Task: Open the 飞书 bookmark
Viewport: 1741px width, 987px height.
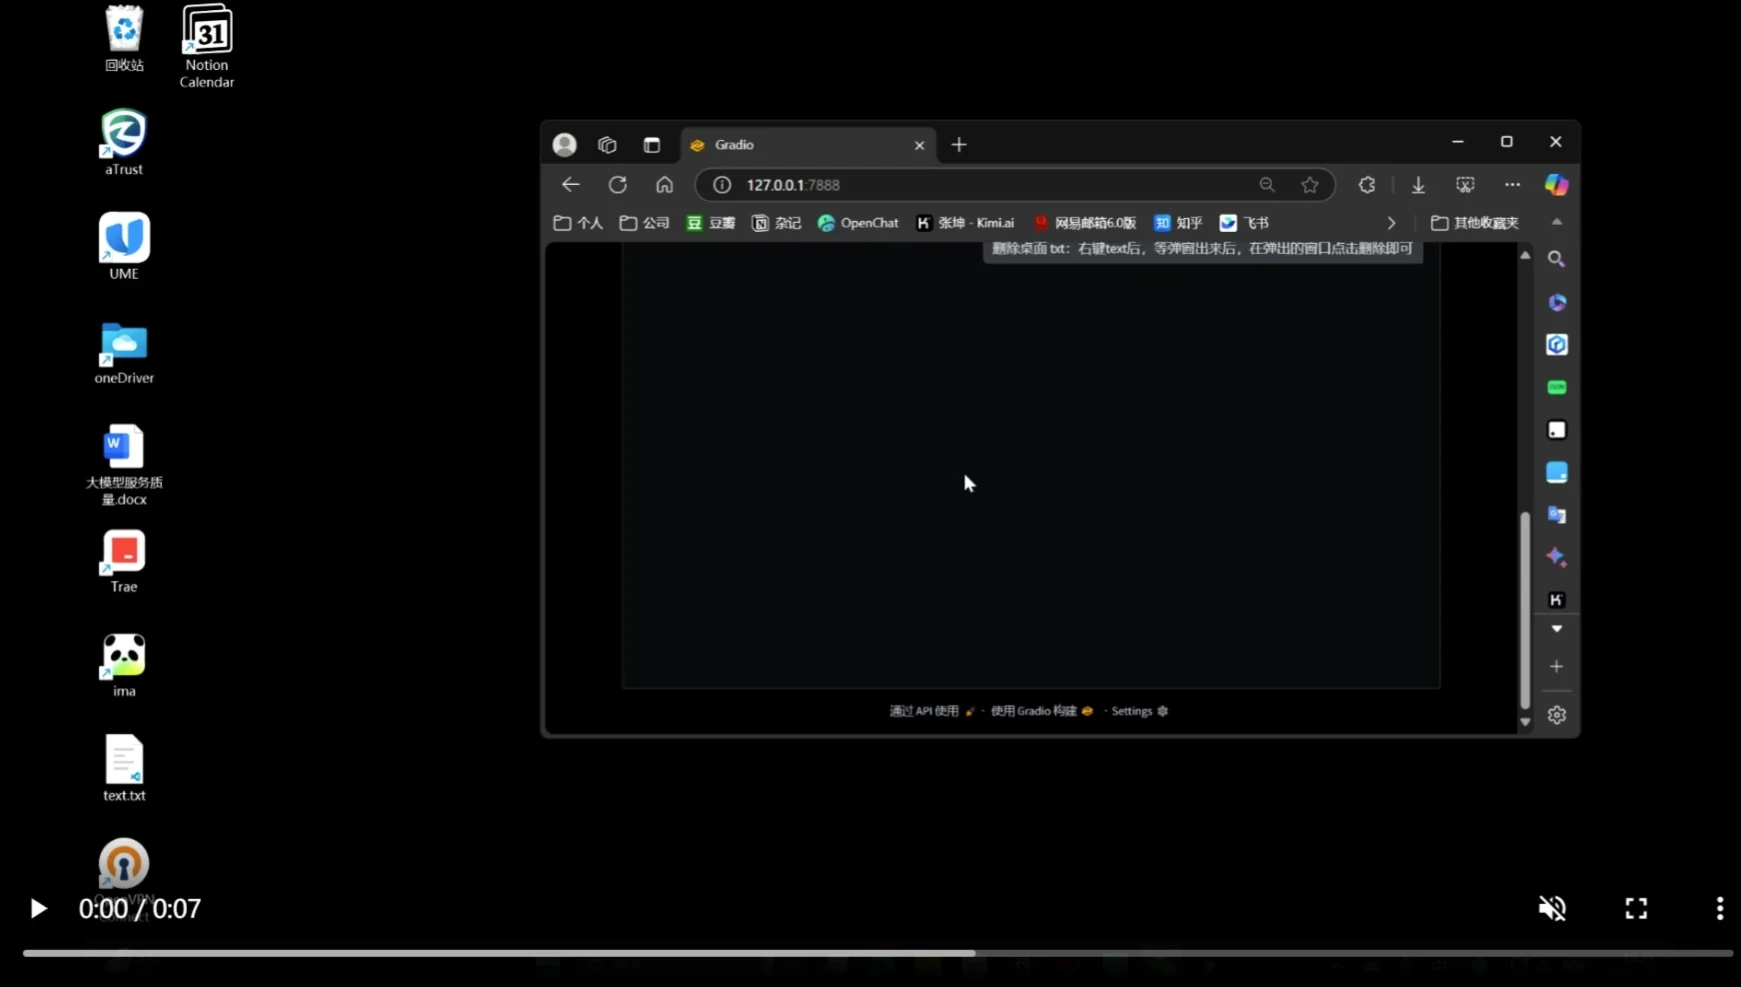Action: click(1244, 223)
